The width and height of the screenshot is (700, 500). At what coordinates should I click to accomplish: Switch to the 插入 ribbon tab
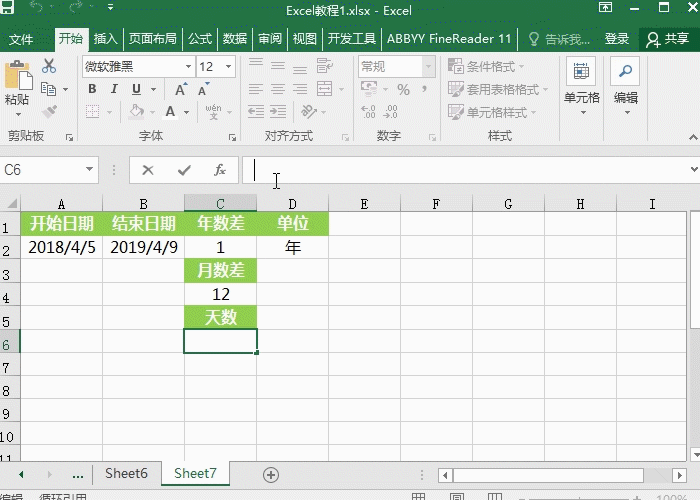coord(105,39)
